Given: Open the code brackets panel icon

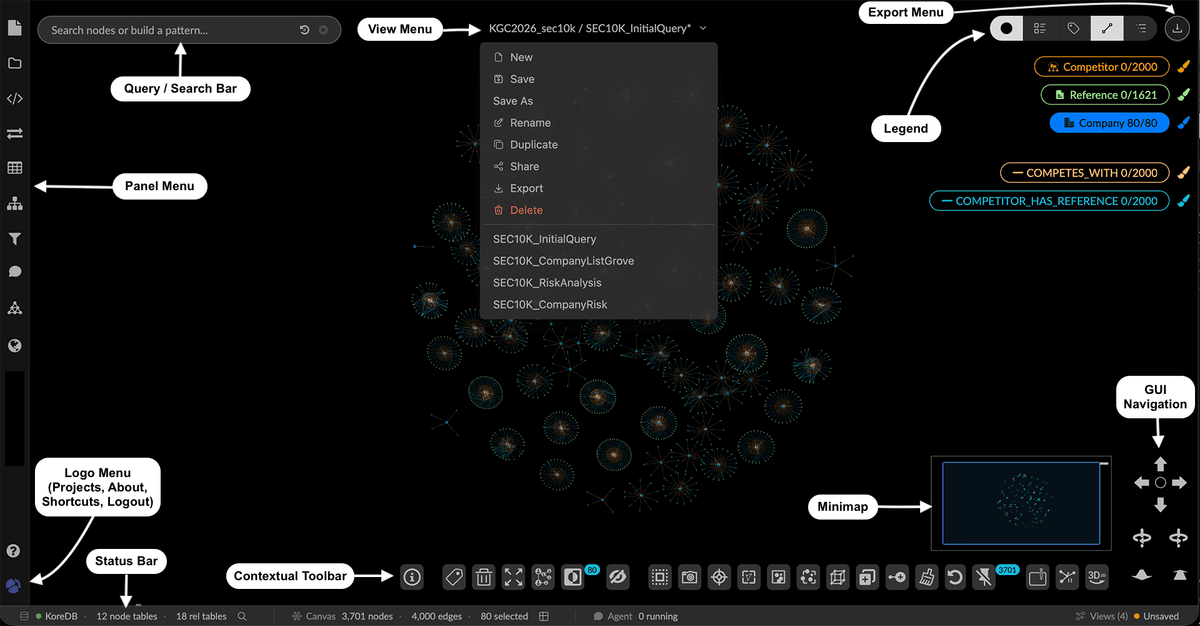Looking at the screenshot, I should coord(15,98).
